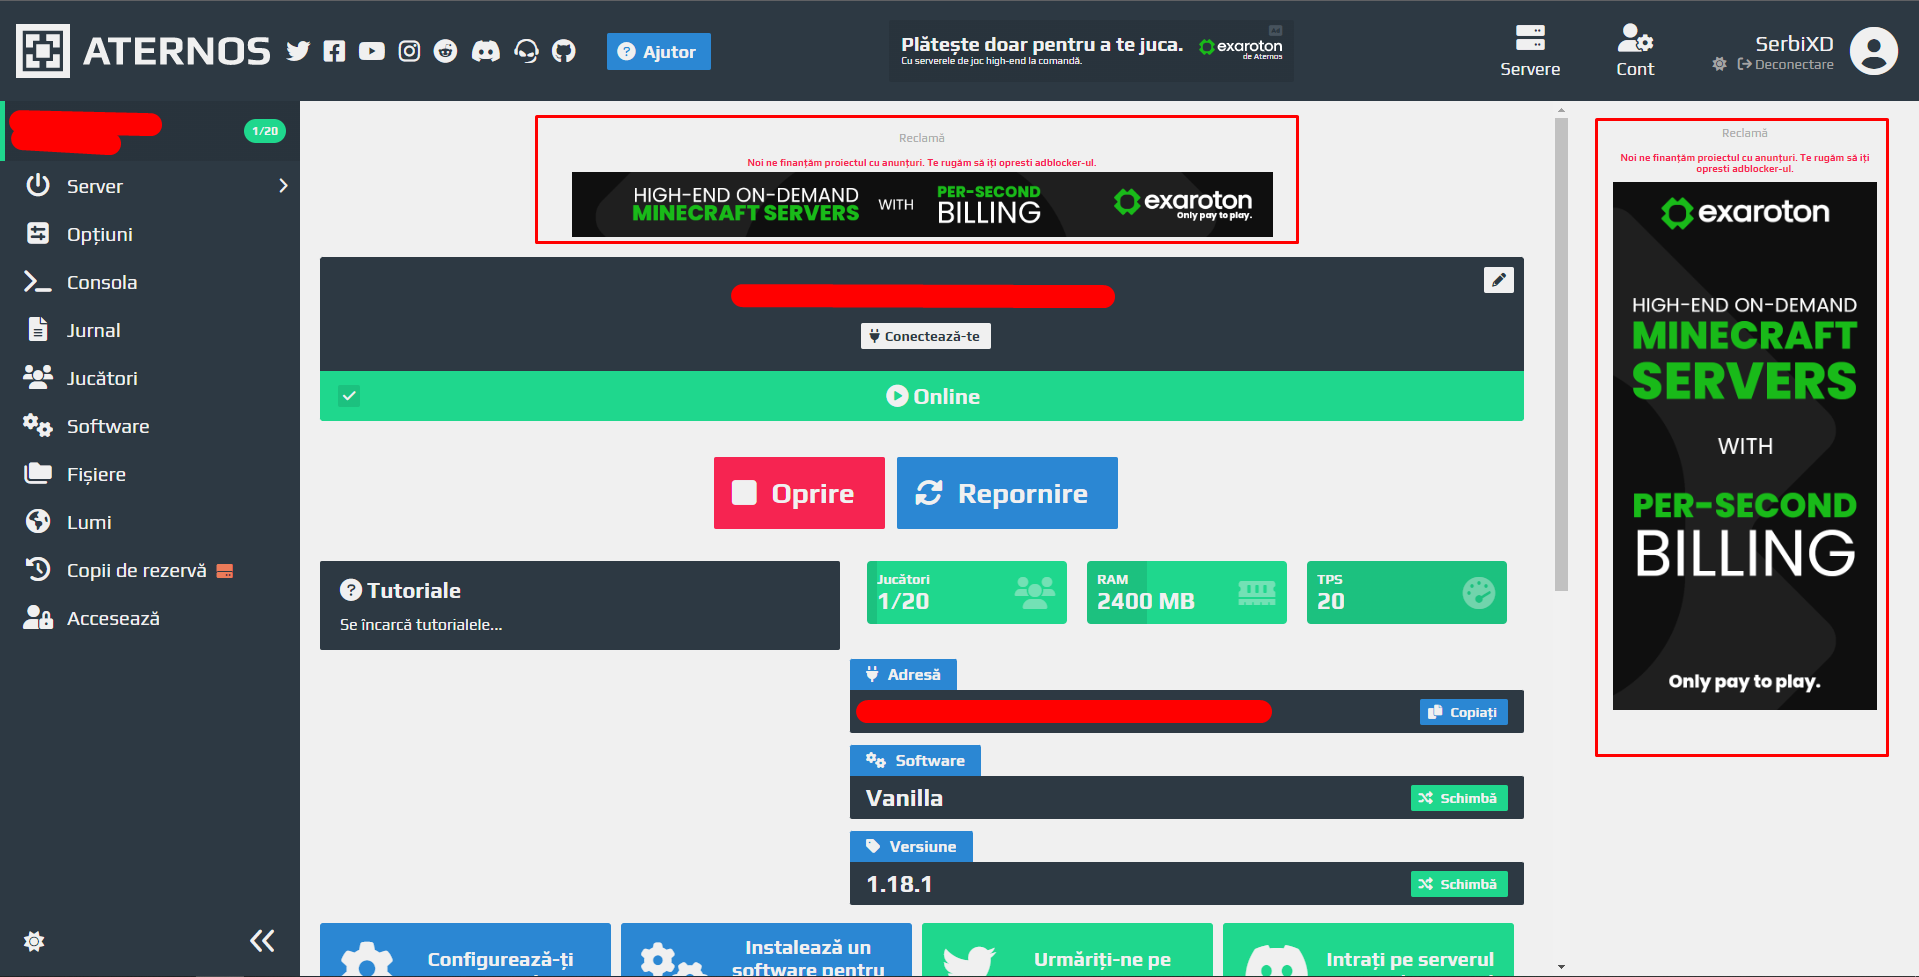Open the Discord icon in the header
Image resolution: width=1919 pixels, height=977 pixels.
coord(486,51)
